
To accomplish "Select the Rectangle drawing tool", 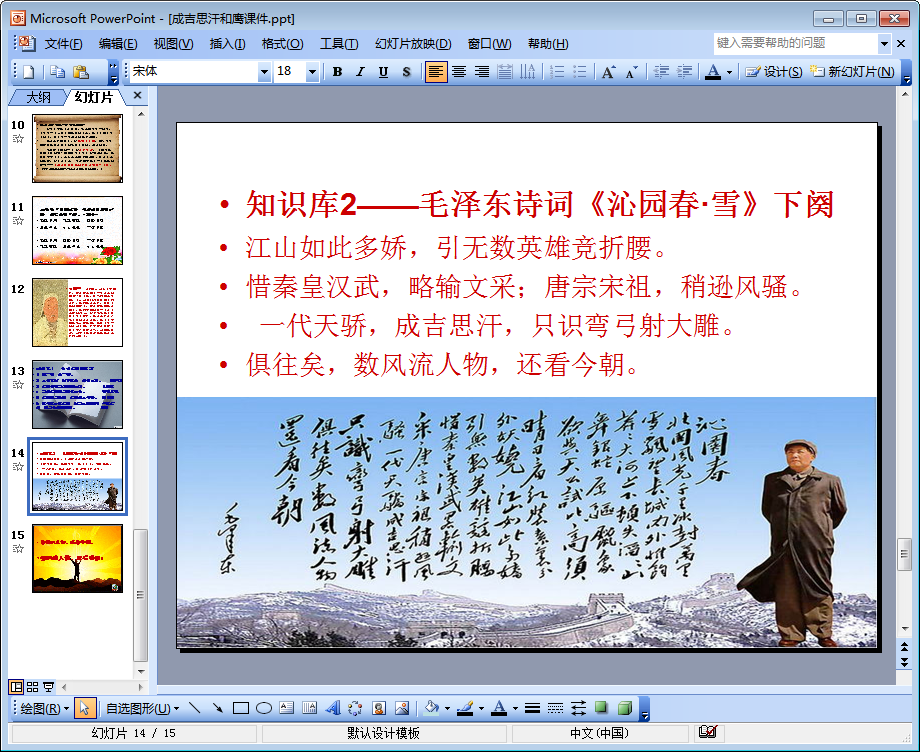I will pyautogui.click(x=241, y=709).
